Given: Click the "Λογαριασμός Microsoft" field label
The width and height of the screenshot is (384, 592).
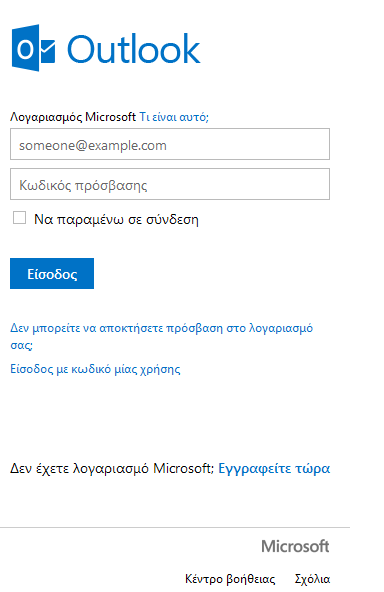Looking at the screenshot, I should point(72,117).
